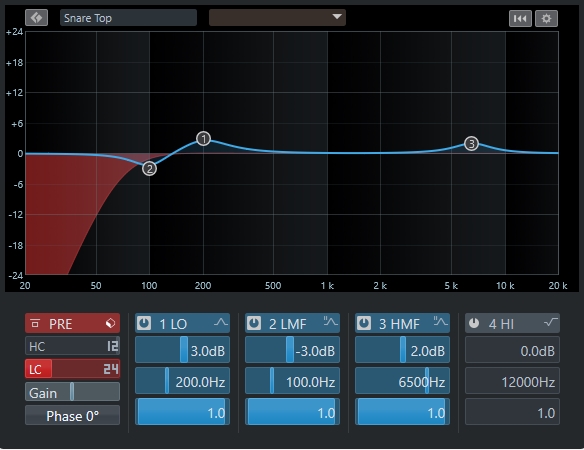
Task: Adjust band 1 frequency slider 200.0Hz
Action: coord(182,381)
